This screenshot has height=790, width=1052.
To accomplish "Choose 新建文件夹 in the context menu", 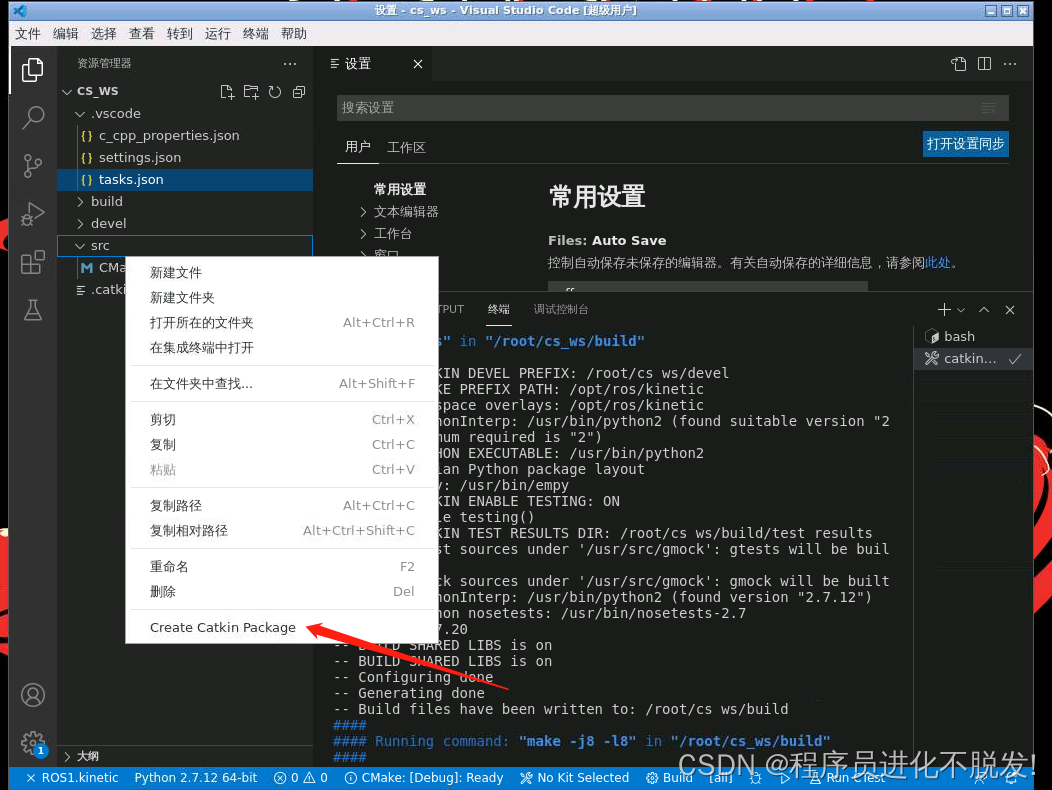I will point(282,297).
